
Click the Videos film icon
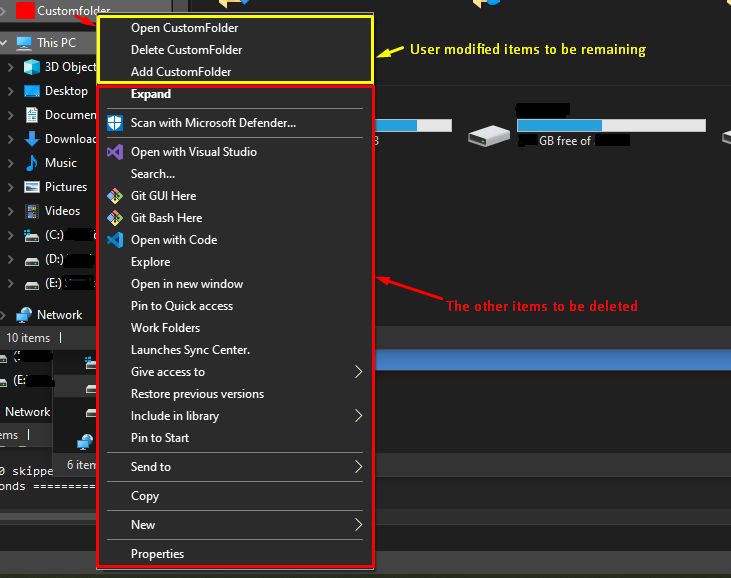[x=32, y=211]
